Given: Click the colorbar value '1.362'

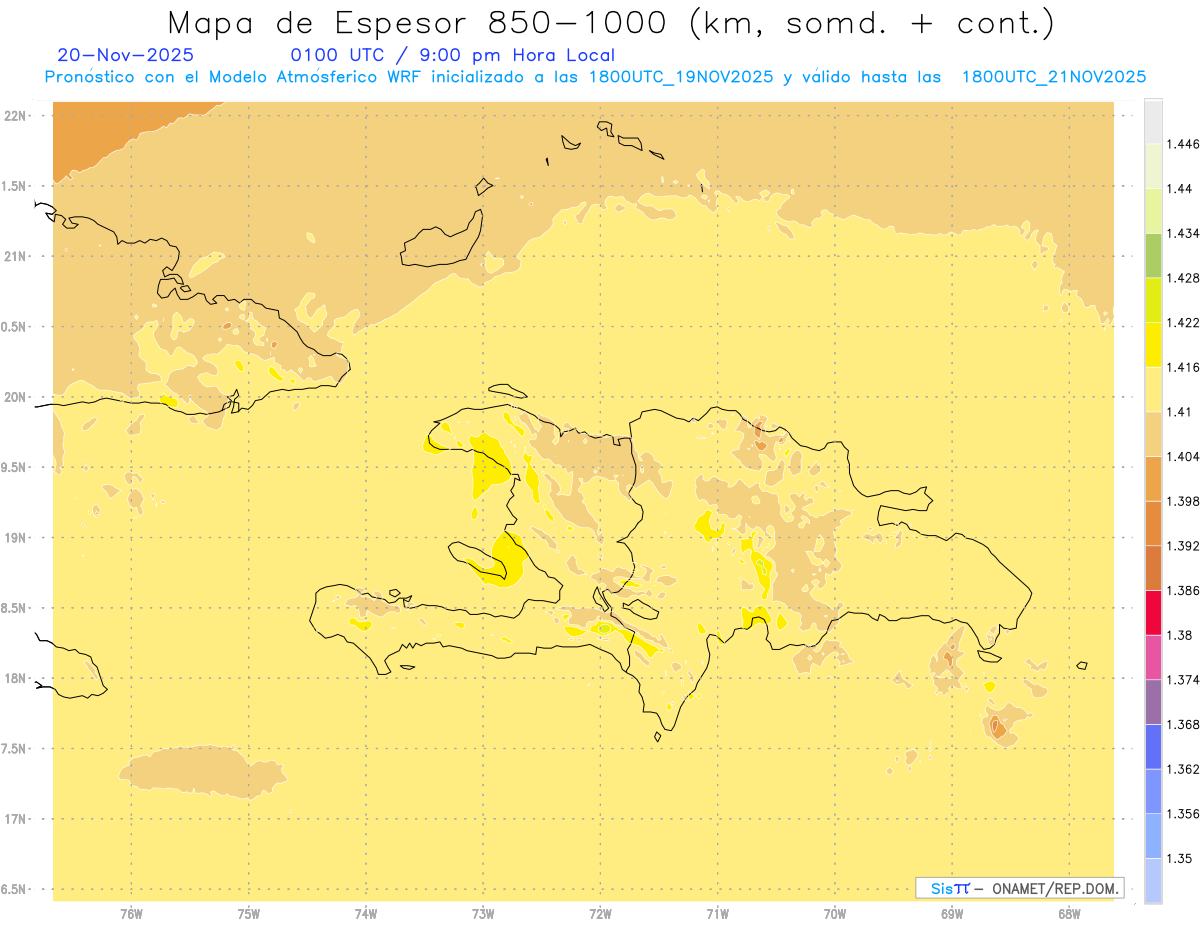Looking at the screenshot, I should 1181,769.
